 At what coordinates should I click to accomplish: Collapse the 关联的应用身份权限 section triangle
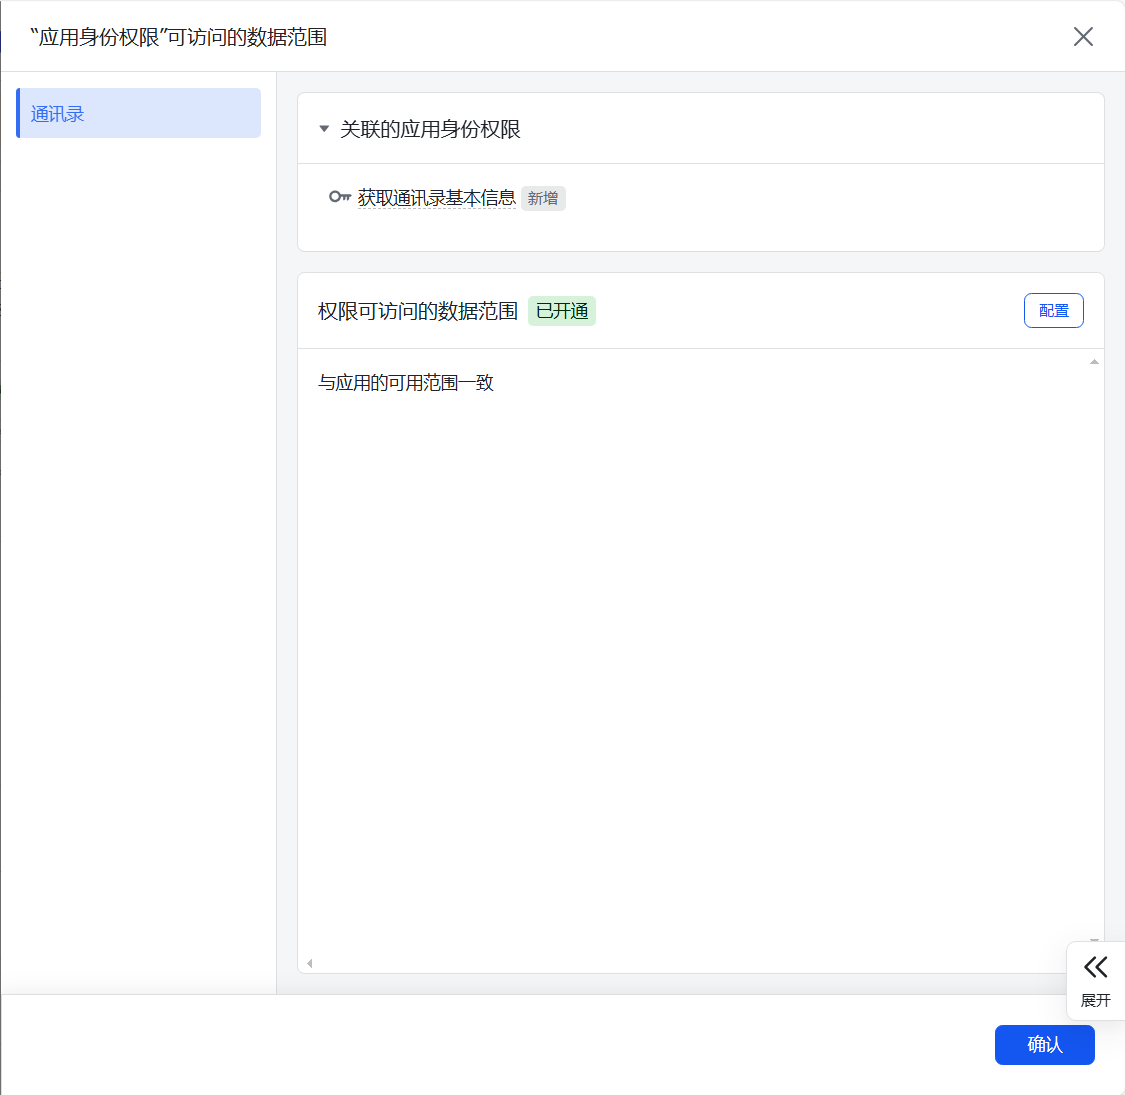pos(324,129)
